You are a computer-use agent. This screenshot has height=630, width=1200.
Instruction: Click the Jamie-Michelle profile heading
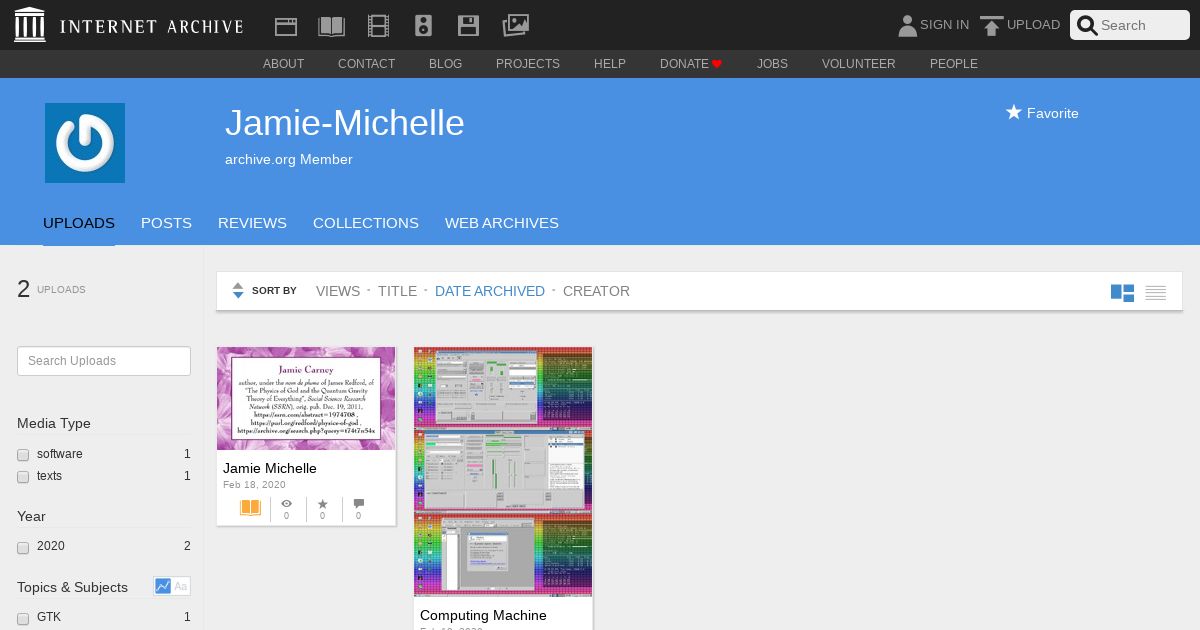345,123
